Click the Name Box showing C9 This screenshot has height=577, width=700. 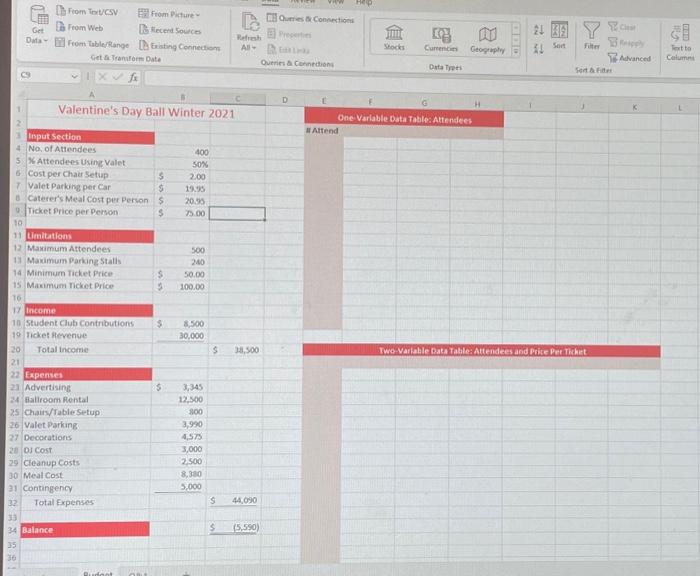click(x=44, y=75)
